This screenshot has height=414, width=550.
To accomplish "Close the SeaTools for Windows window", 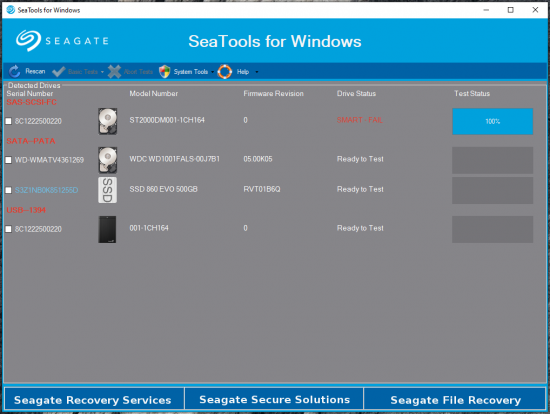I will pyautogui.click(x=535, y=10).
